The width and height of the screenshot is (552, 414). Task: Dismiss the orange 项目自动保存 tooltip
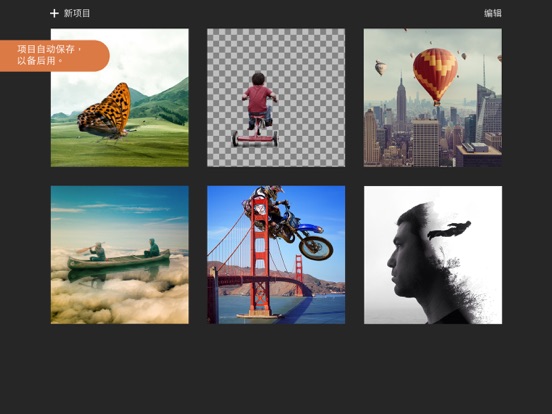pyautogui.click(x=55, y=56)
